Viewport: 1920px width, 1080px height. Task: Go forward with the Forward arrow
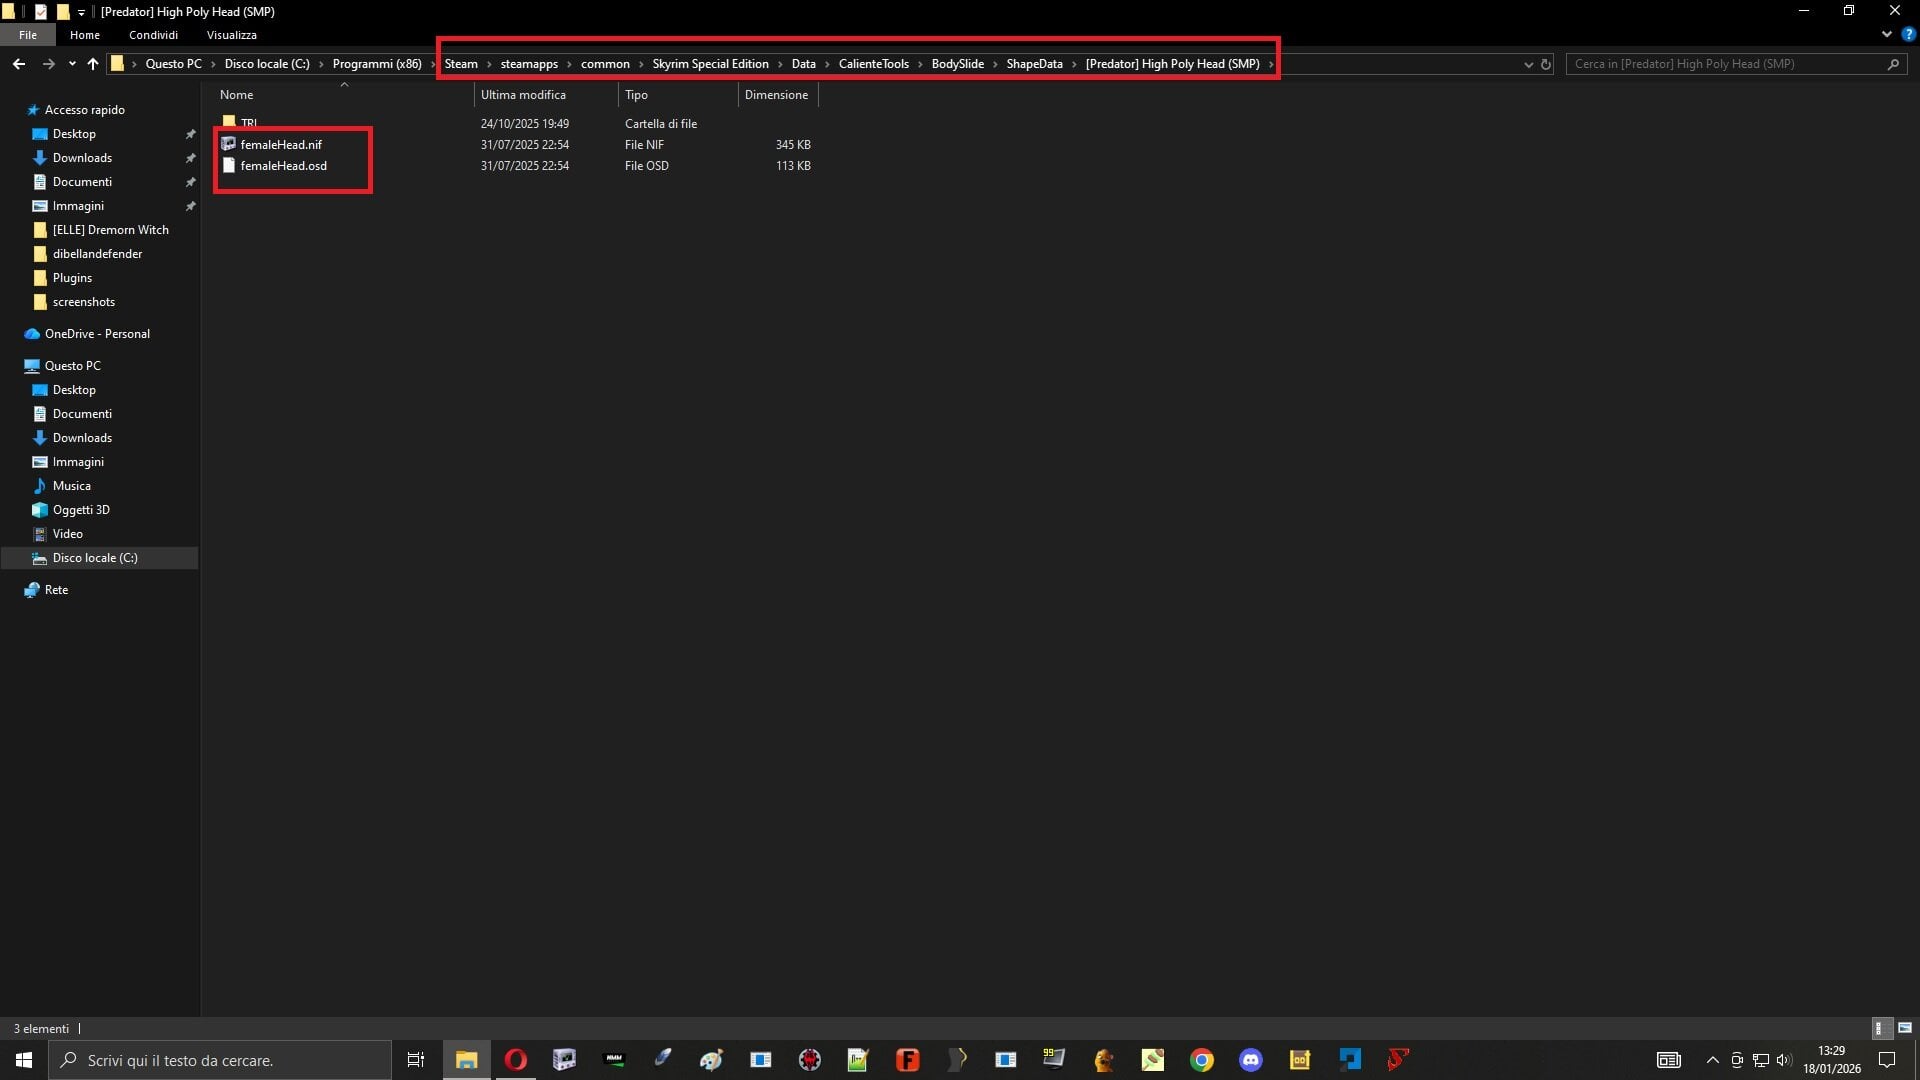(x=48, y=64)
